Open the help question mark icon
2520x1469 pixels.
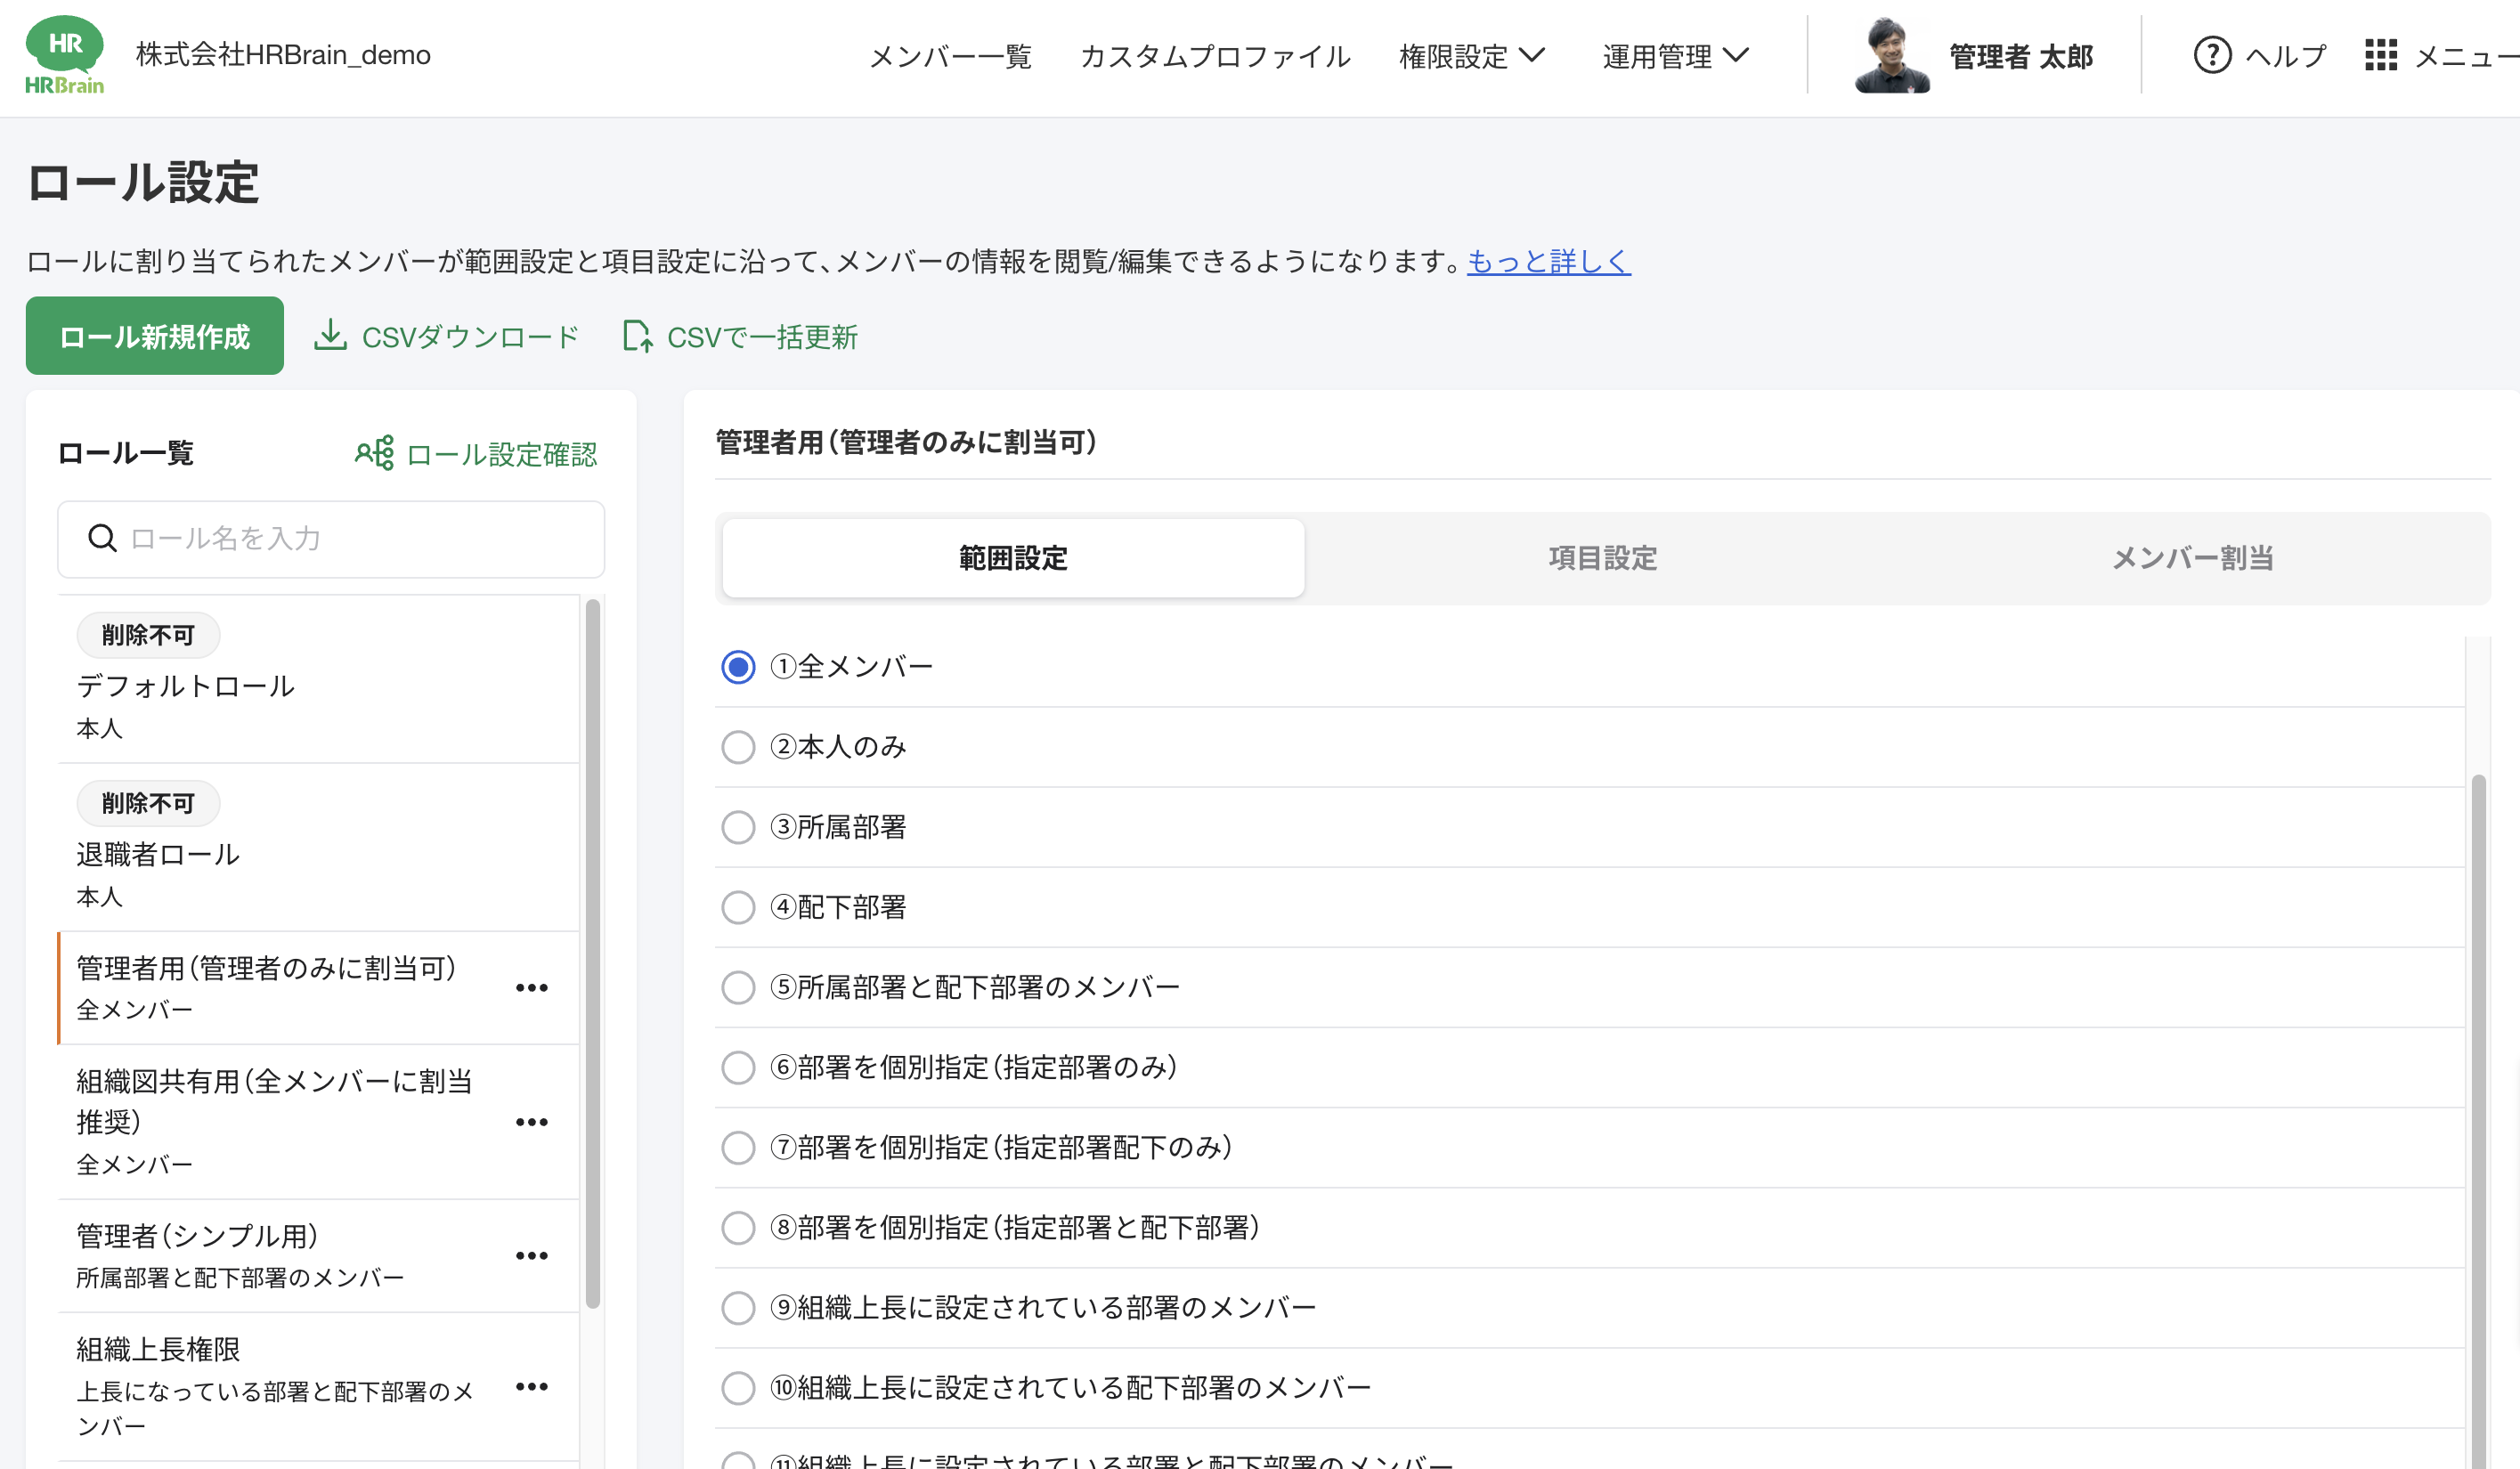(x=2212, y=55)
